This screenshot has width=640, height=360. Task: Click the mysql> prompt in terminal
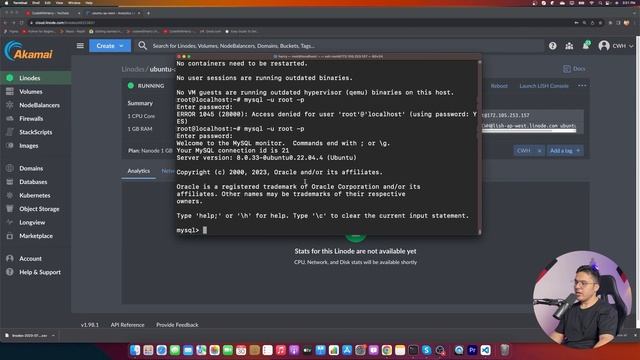188,230
